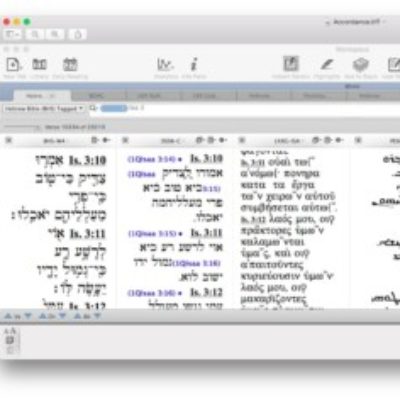Click the first blue up navigation arrow
Image resolution: width=400 pixels, height=400 pixels.
[8, 316]
